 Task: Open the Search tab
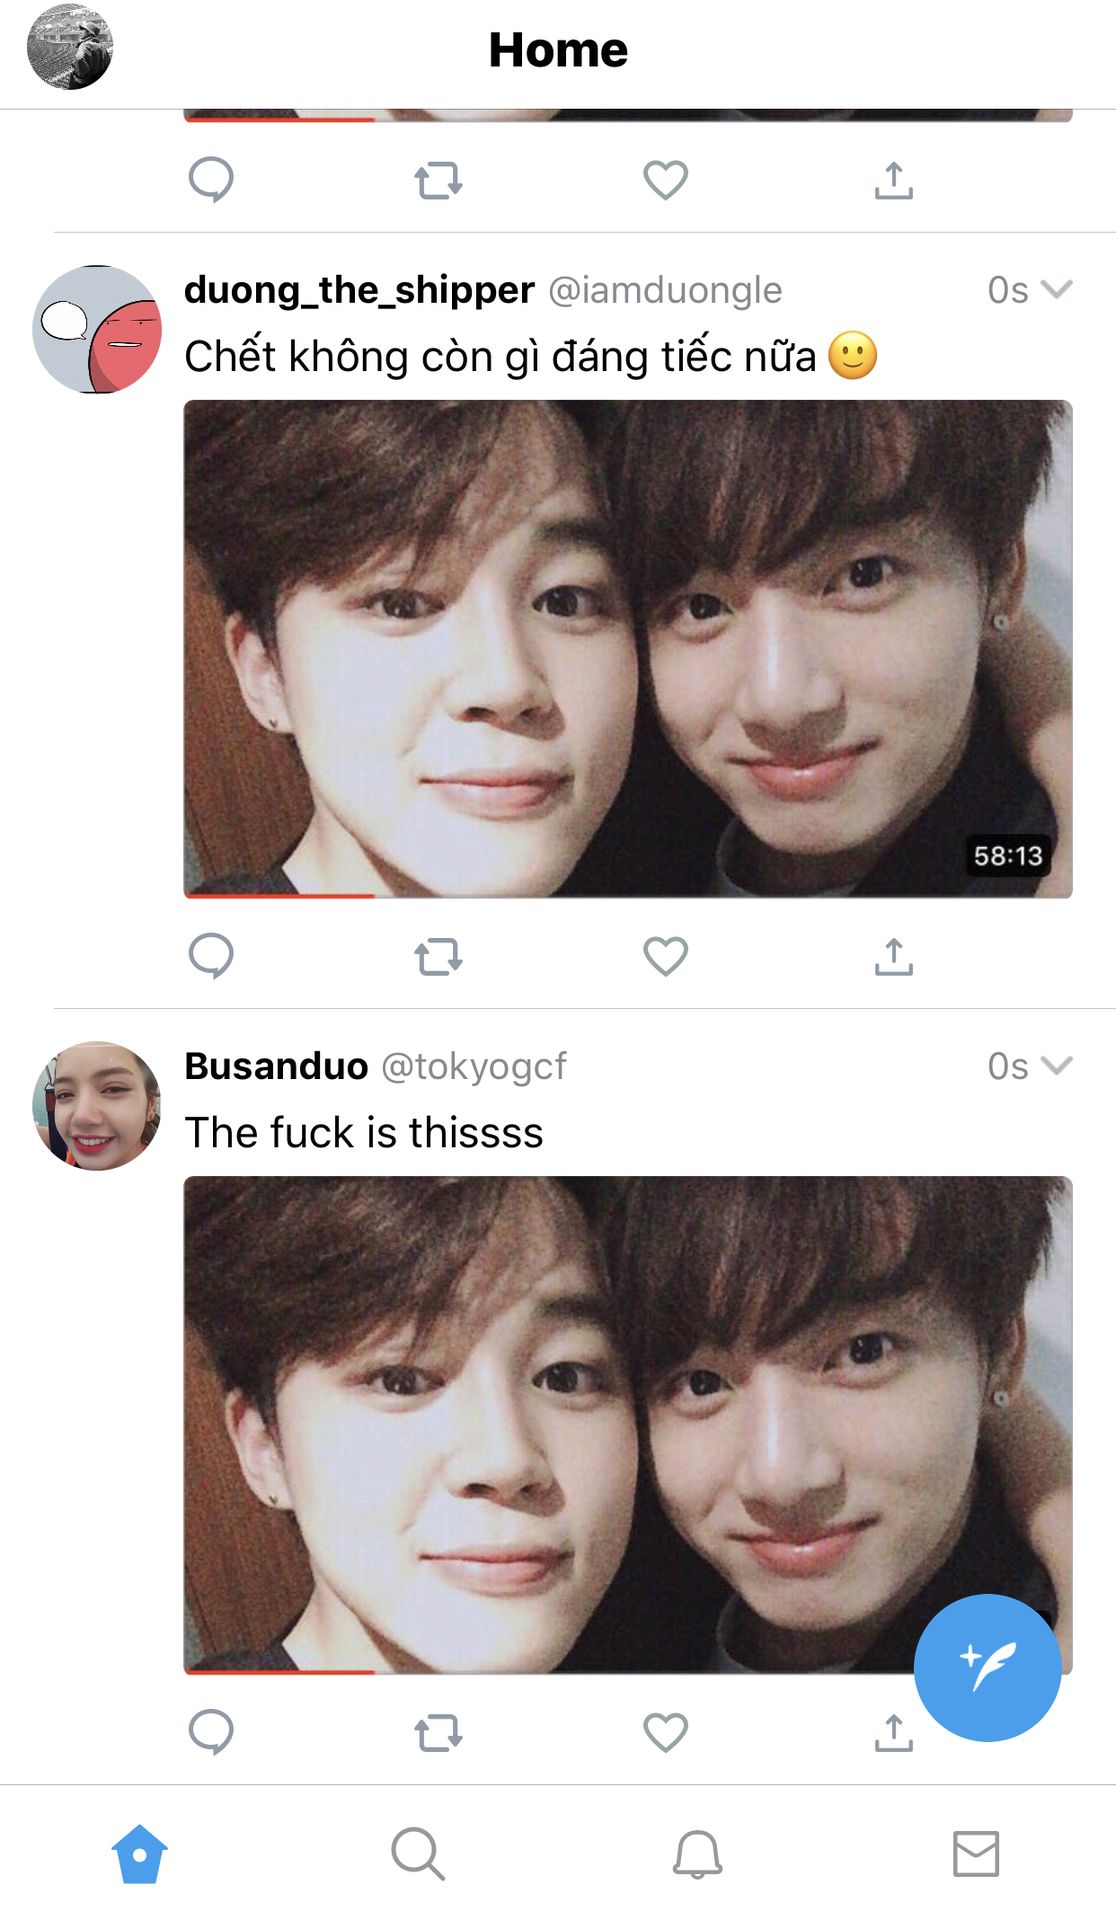[x=418, y=1854]
